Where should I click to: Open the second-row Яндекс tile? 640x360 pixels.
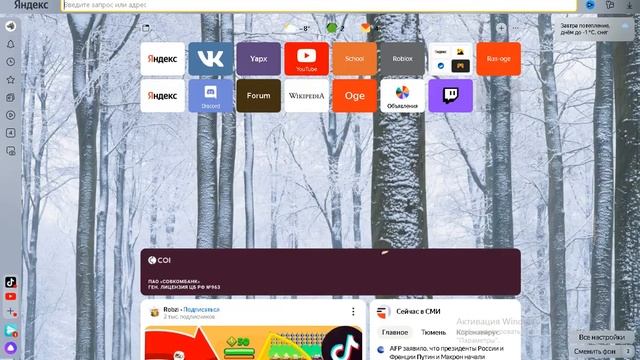click(x=162, y=96)
